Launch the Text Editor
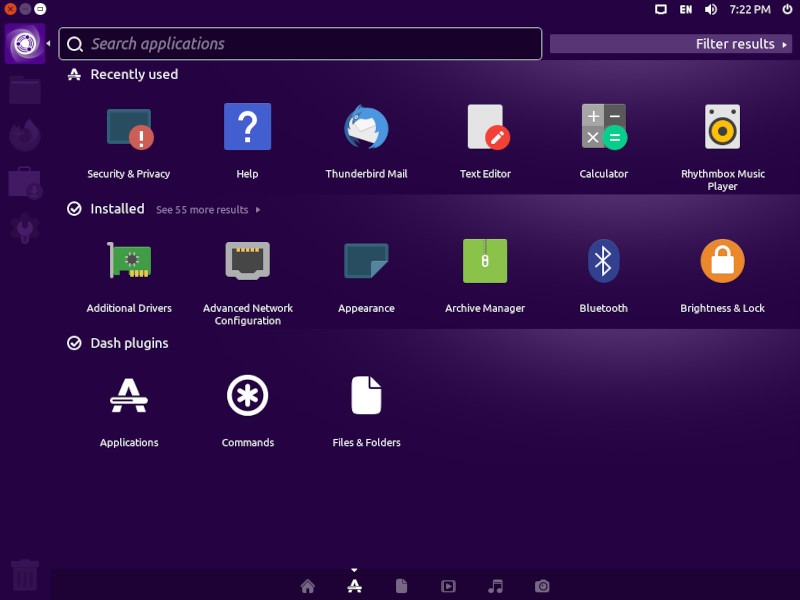The image size is (800, 600). click(485, 127)
